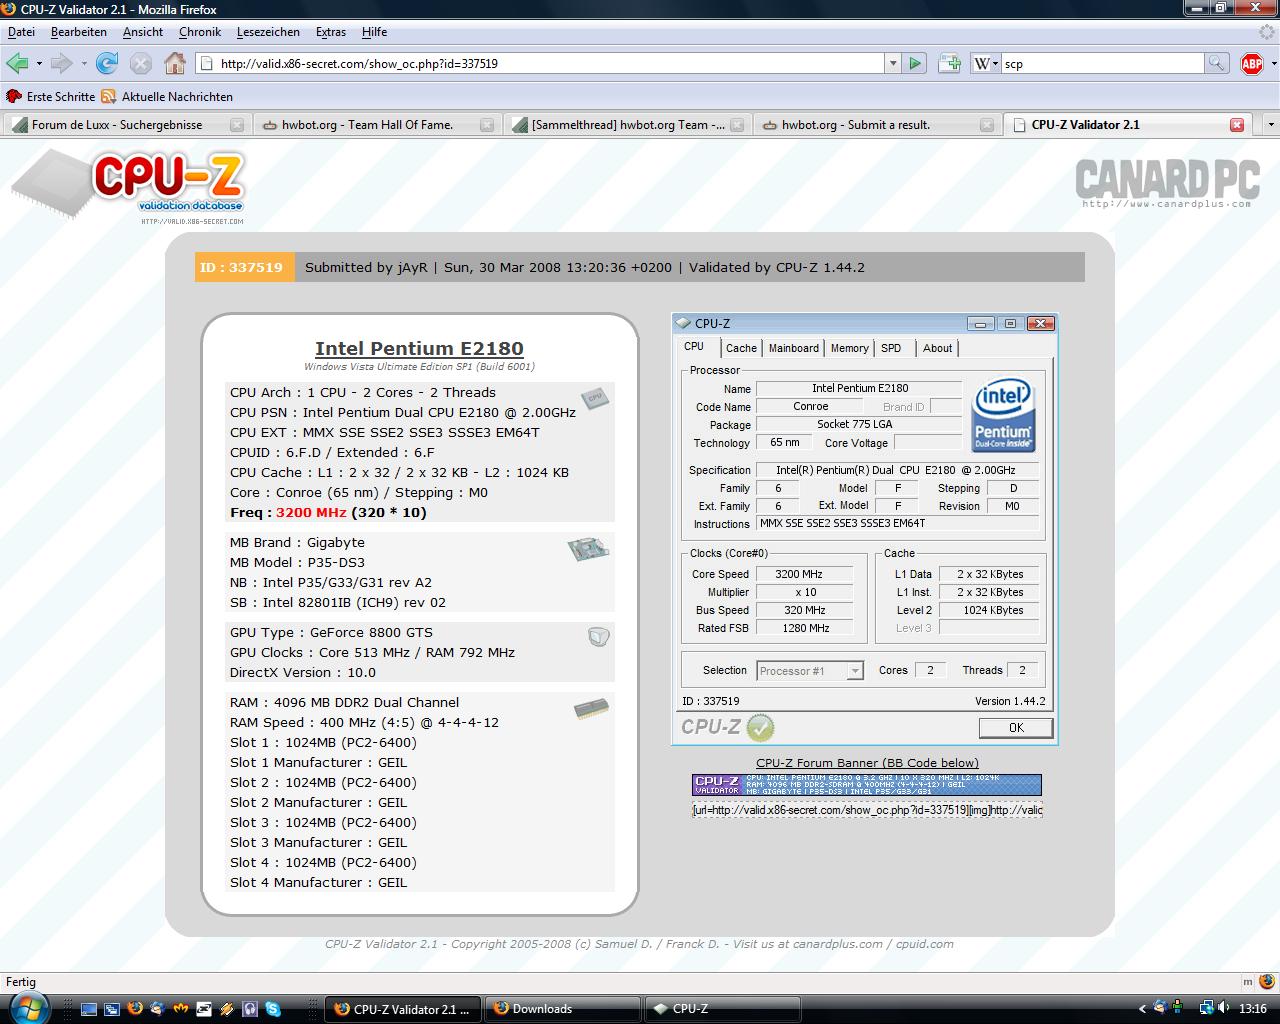Open the Adblock Plus ABP icon
1280x1024 pixels.
tap(1252, 64)
